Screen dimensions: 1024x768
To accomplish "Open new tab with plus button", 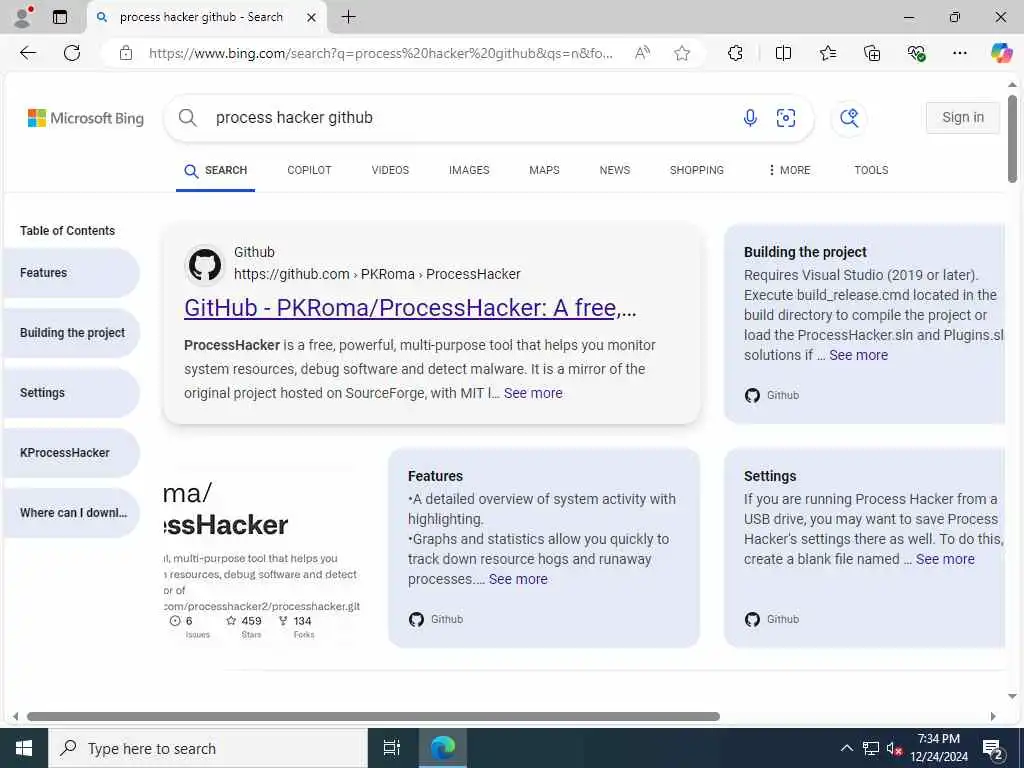I will click(349, 17).
